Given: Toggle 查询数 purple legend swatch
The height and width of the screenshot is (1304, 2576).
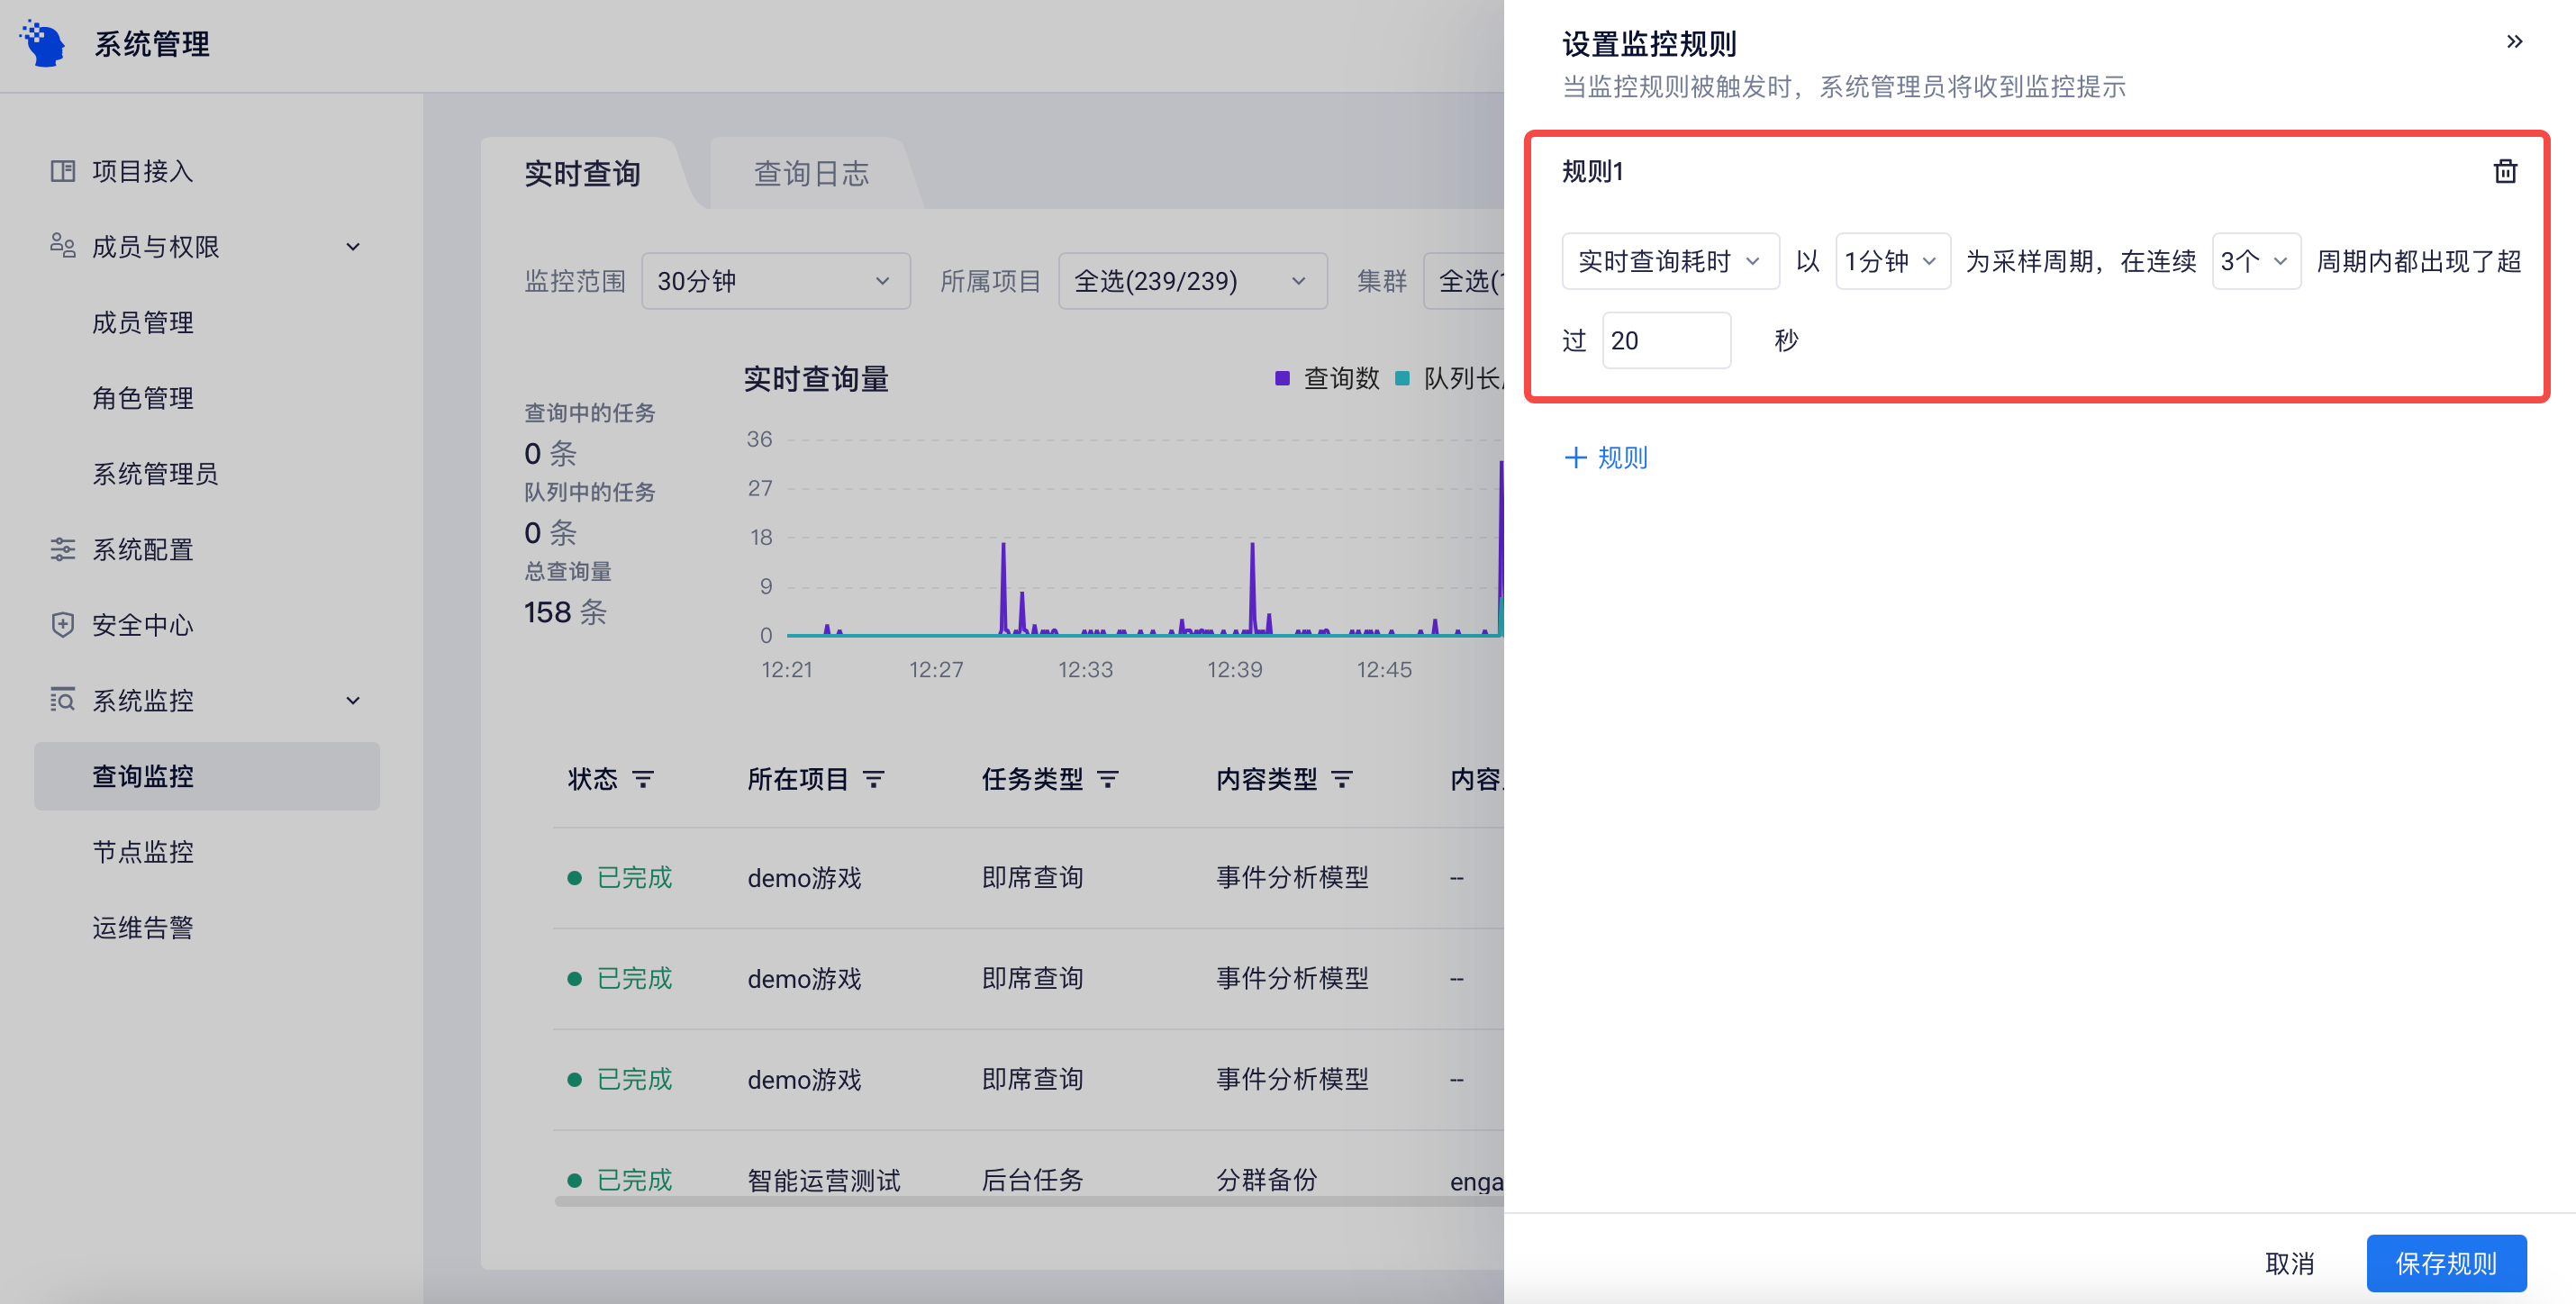Looking at the screenshot, I should pyautogui.click(x=1282, y=378).
